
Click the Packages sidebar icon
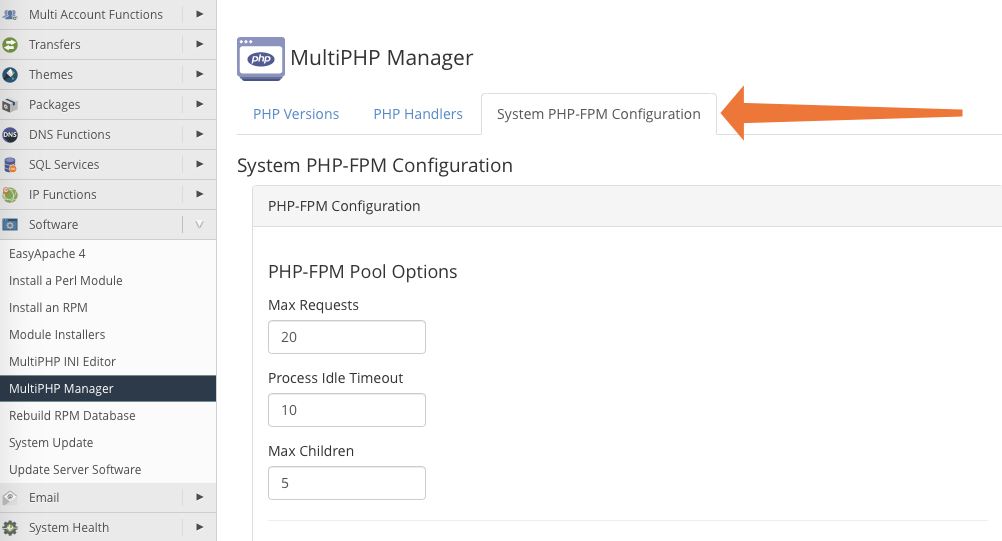point(11,105)
